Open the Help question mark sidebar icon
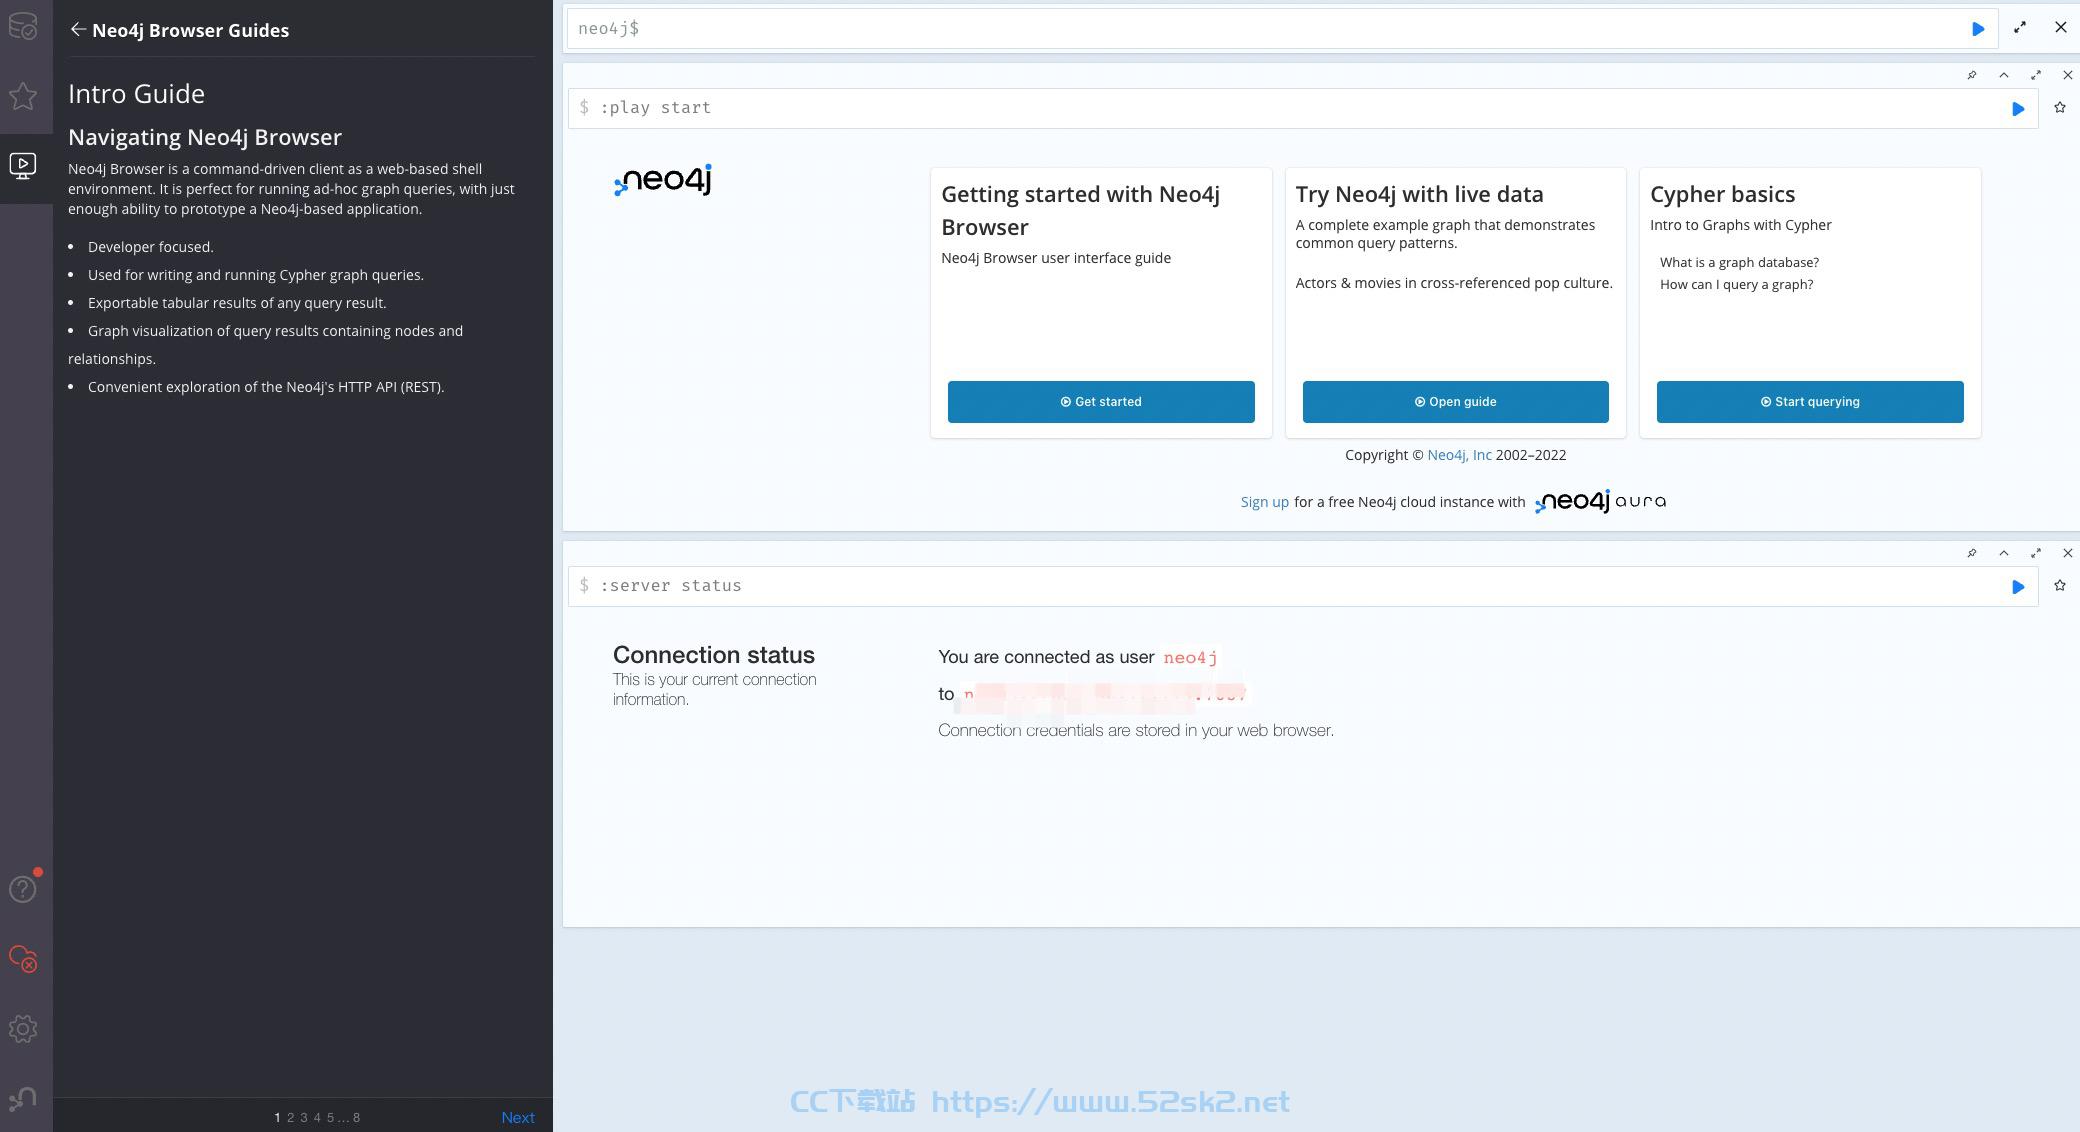Screen dimensions: 2080x1132 23,889
